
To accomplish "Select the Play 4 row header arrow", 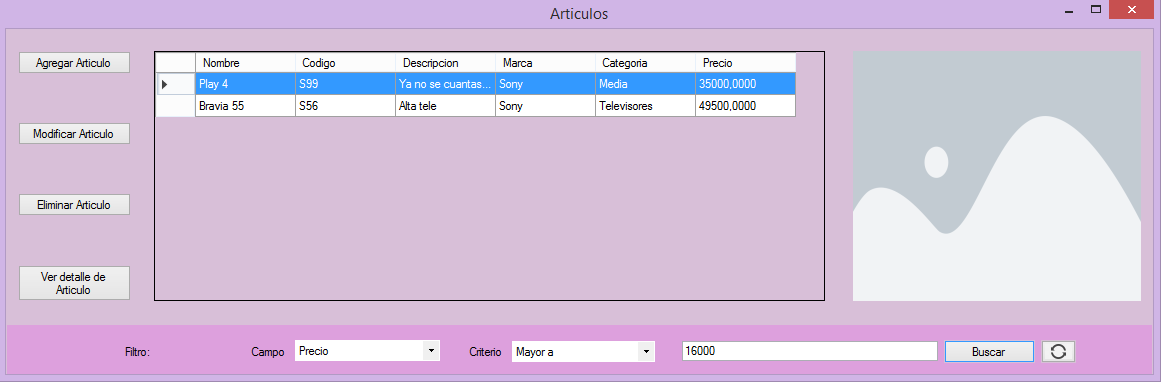I will [175, 84].
